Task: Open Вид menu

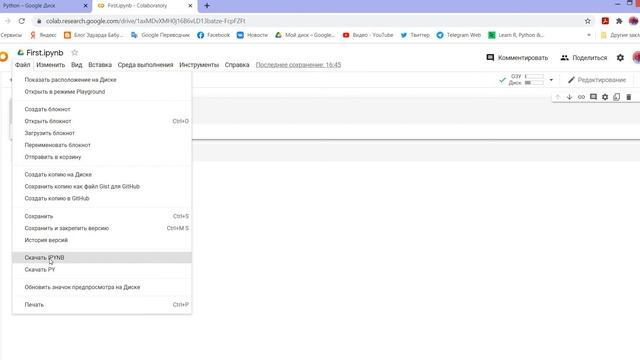Action: coord(77,65)
